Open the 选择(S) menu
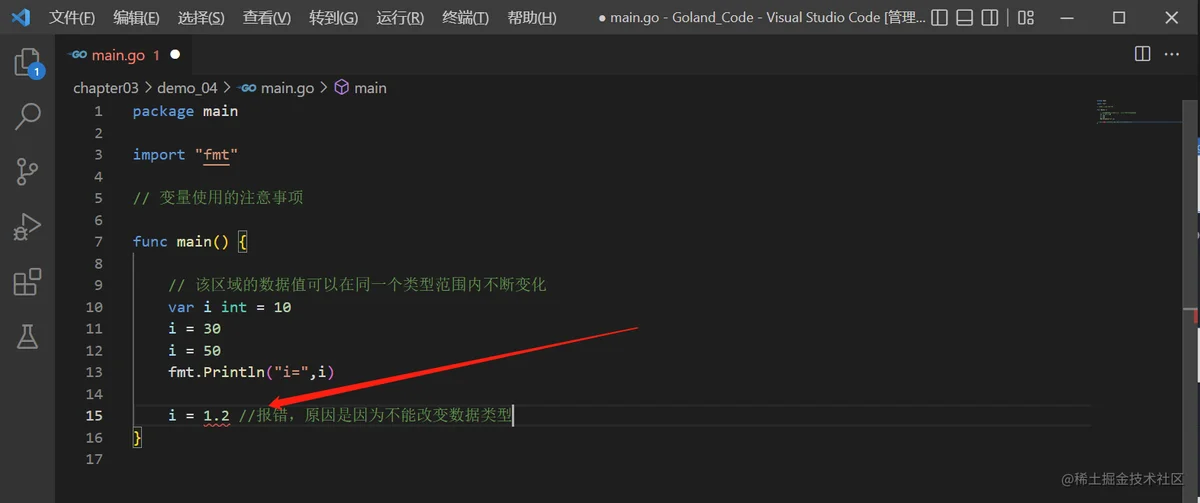The height and width of the screenshot is (503, 1200). [201, 18]
